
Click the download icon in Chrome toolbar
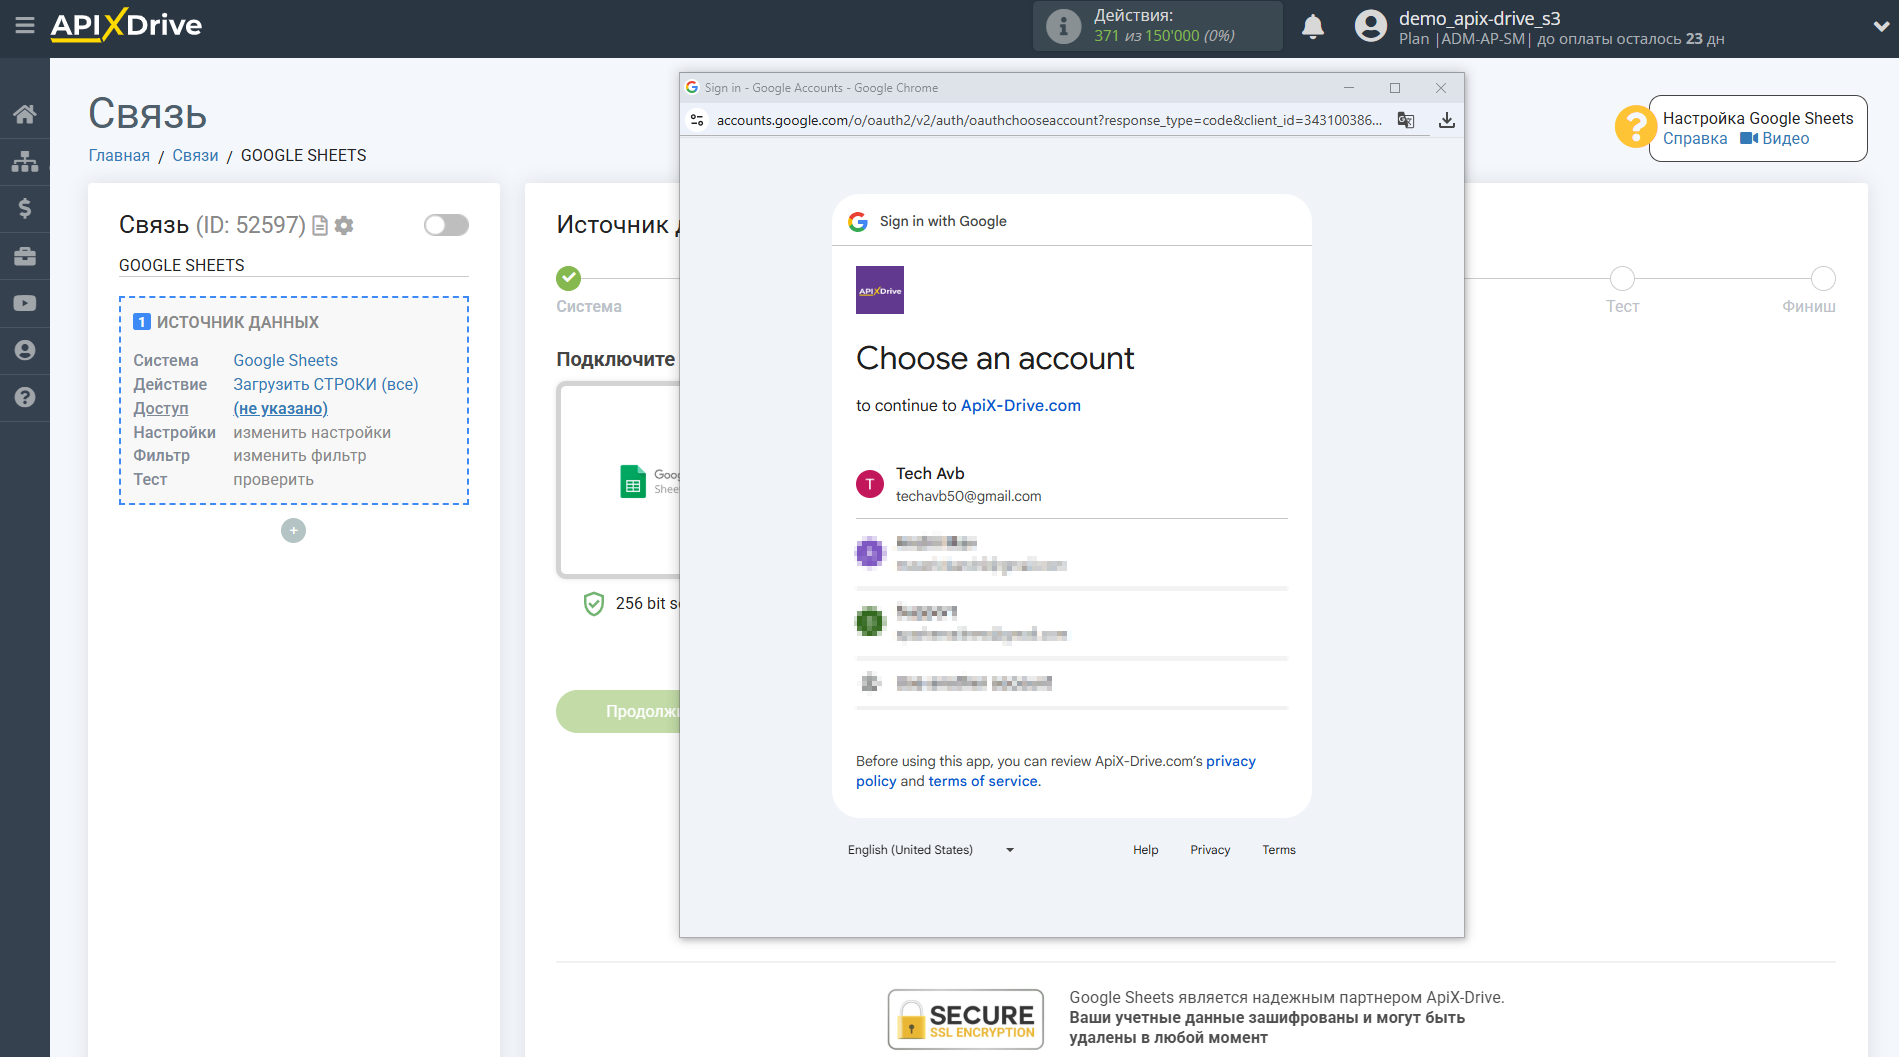point(1446,120)
